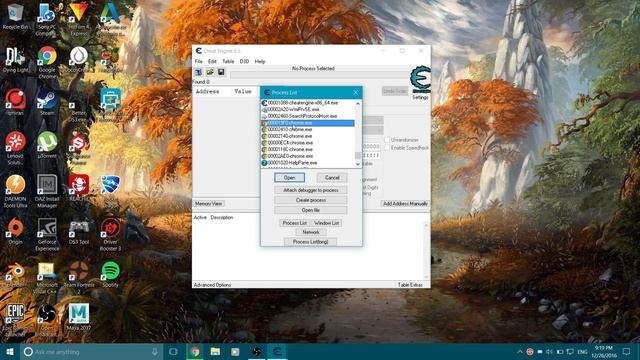
Task: Select the SearchProtocolHost.exe process
Action: 308,116
